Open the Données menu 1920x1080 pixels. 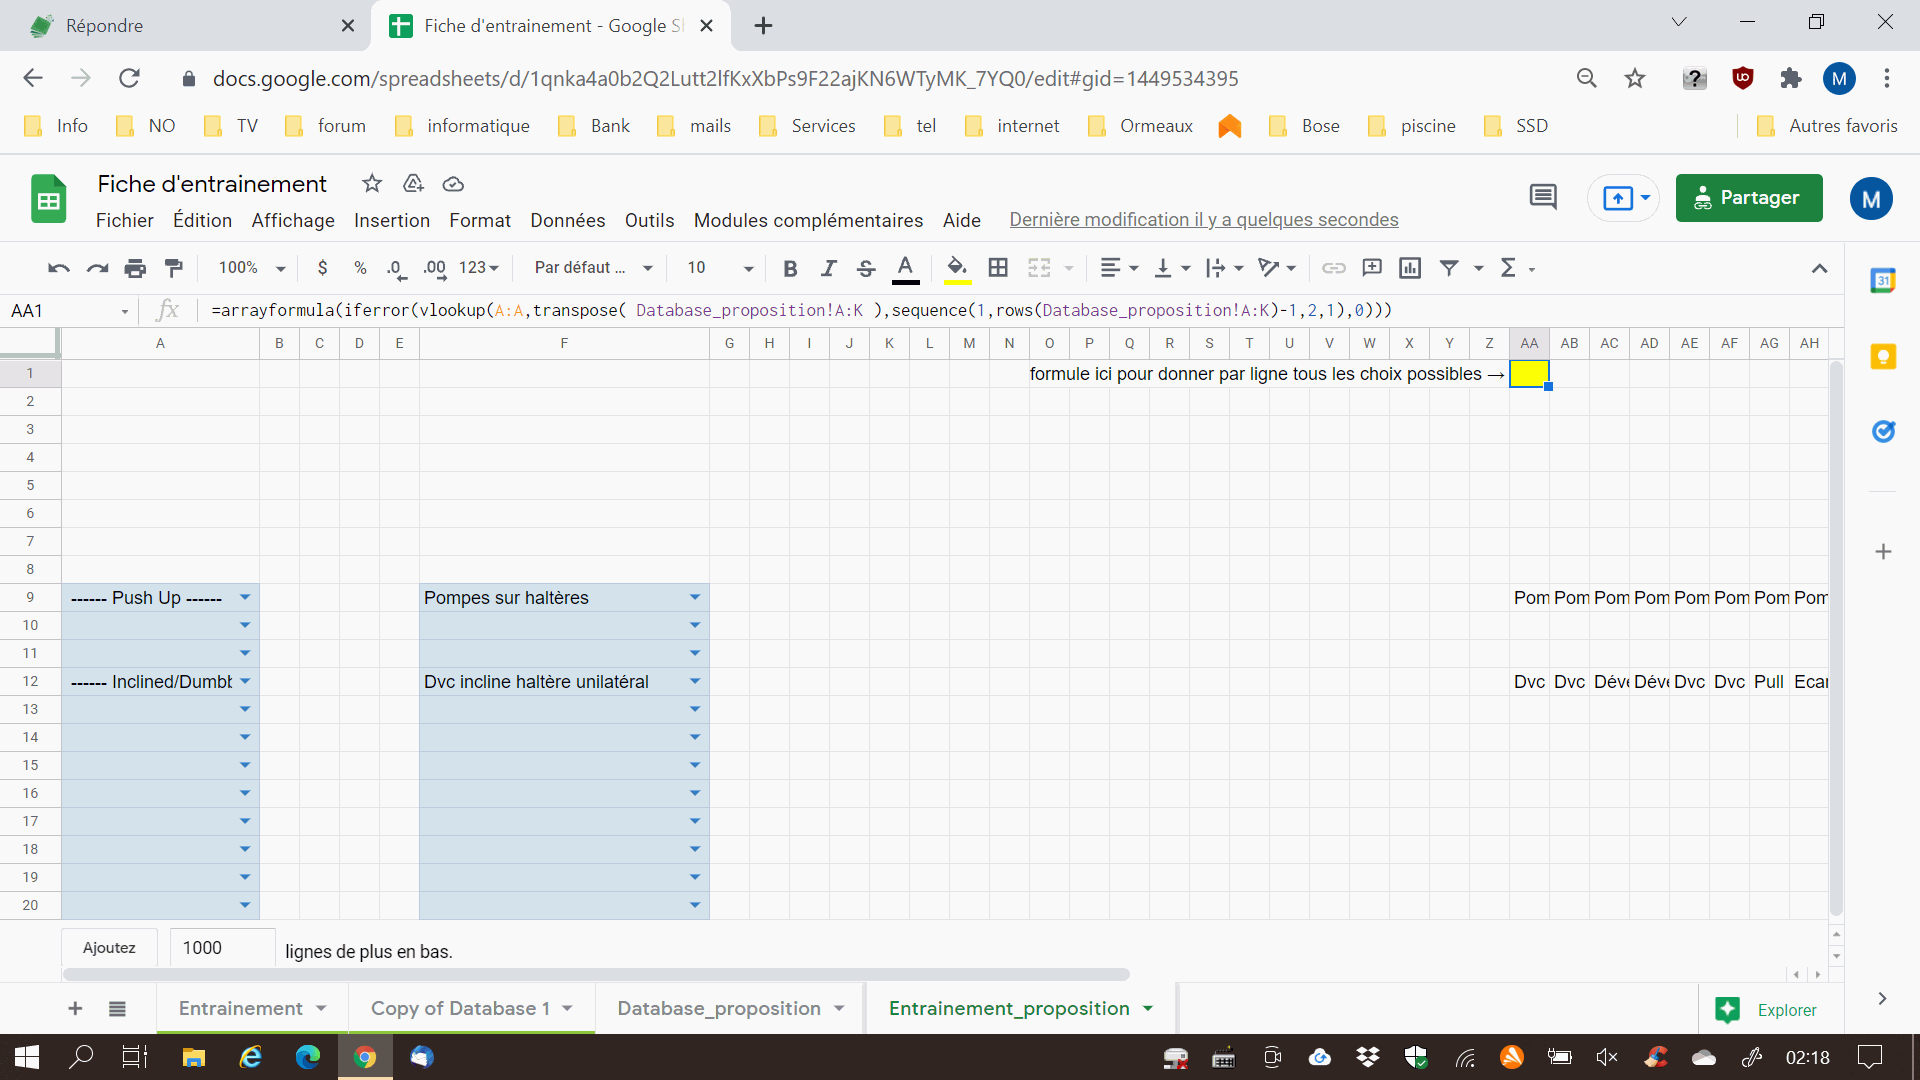coord(567,220)
